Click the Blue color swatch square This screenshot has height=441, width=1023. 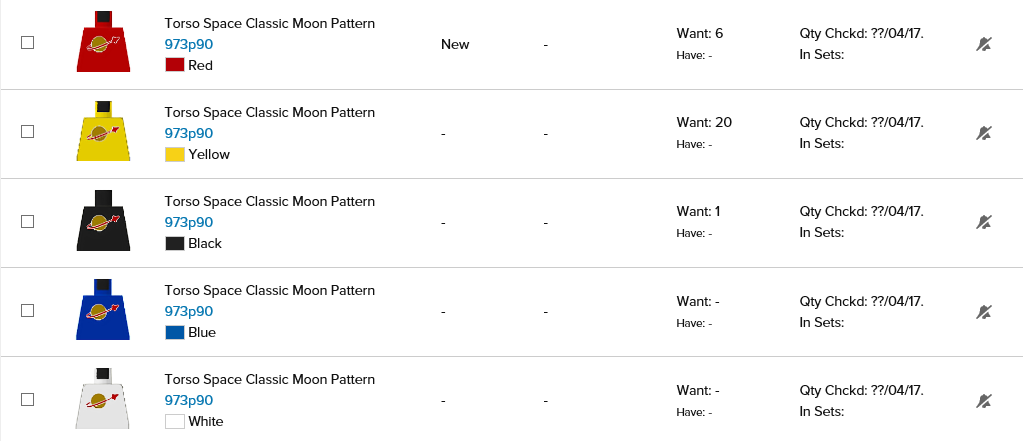pos(175,332)
